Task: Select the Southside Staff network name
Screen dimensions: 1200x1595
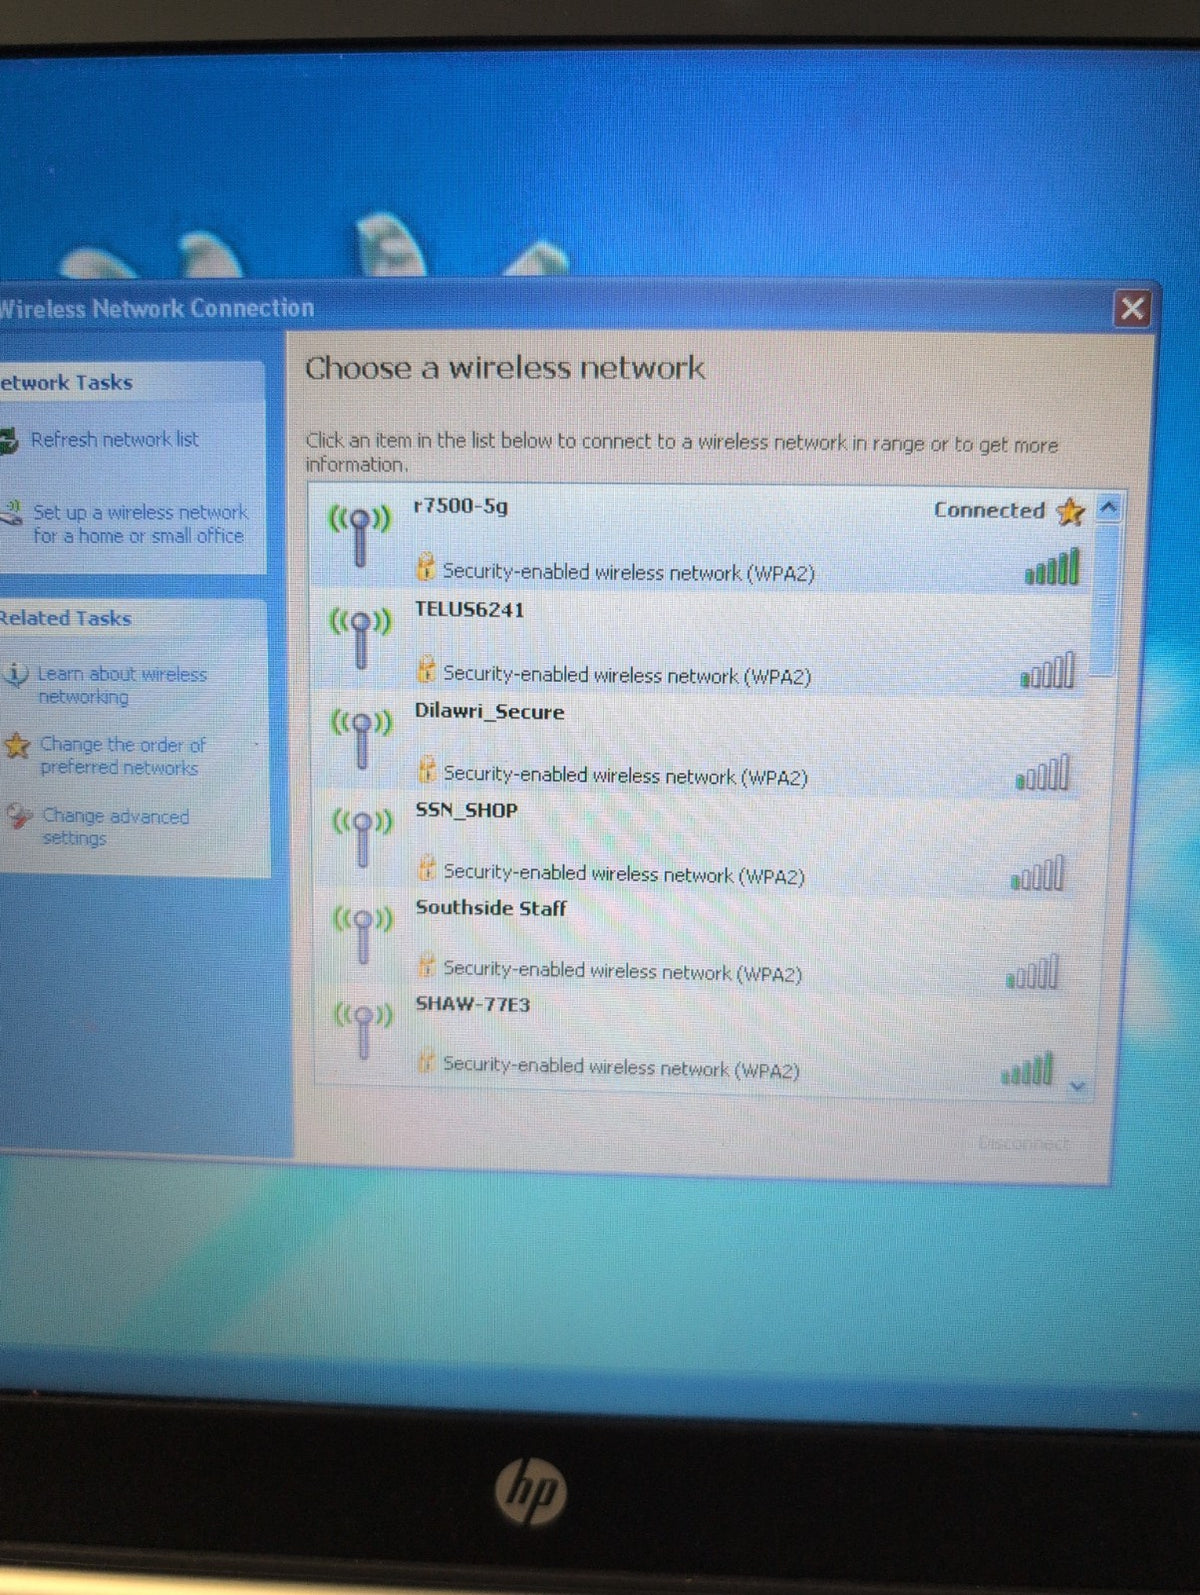Action: click(491, 908)
